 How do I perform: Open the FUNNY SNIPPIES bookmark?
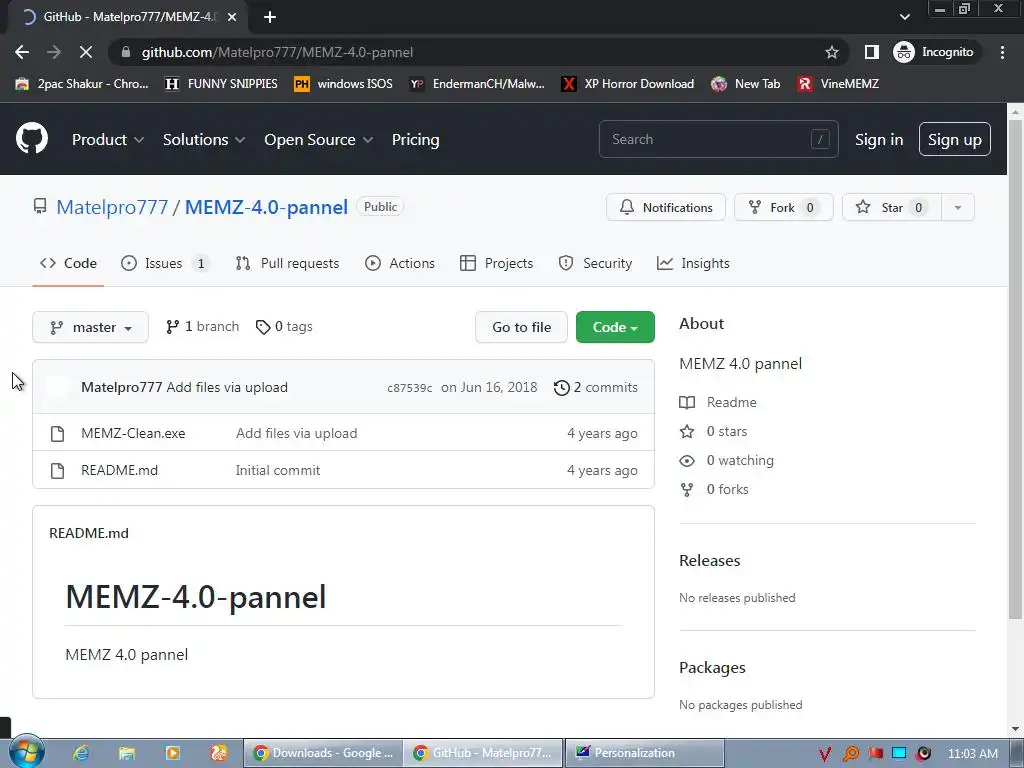click(x=221, y=84)
